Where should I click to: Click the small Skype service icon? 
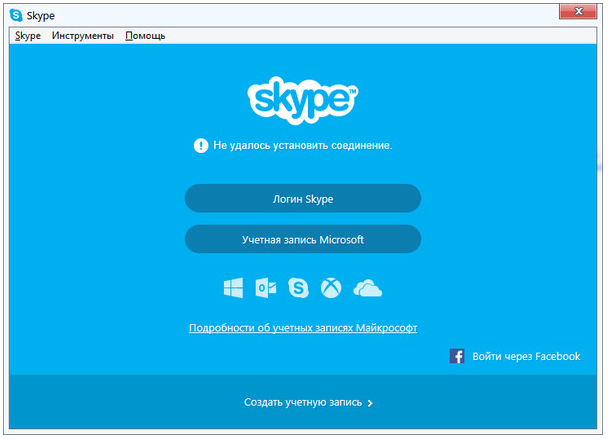[298, 288]
